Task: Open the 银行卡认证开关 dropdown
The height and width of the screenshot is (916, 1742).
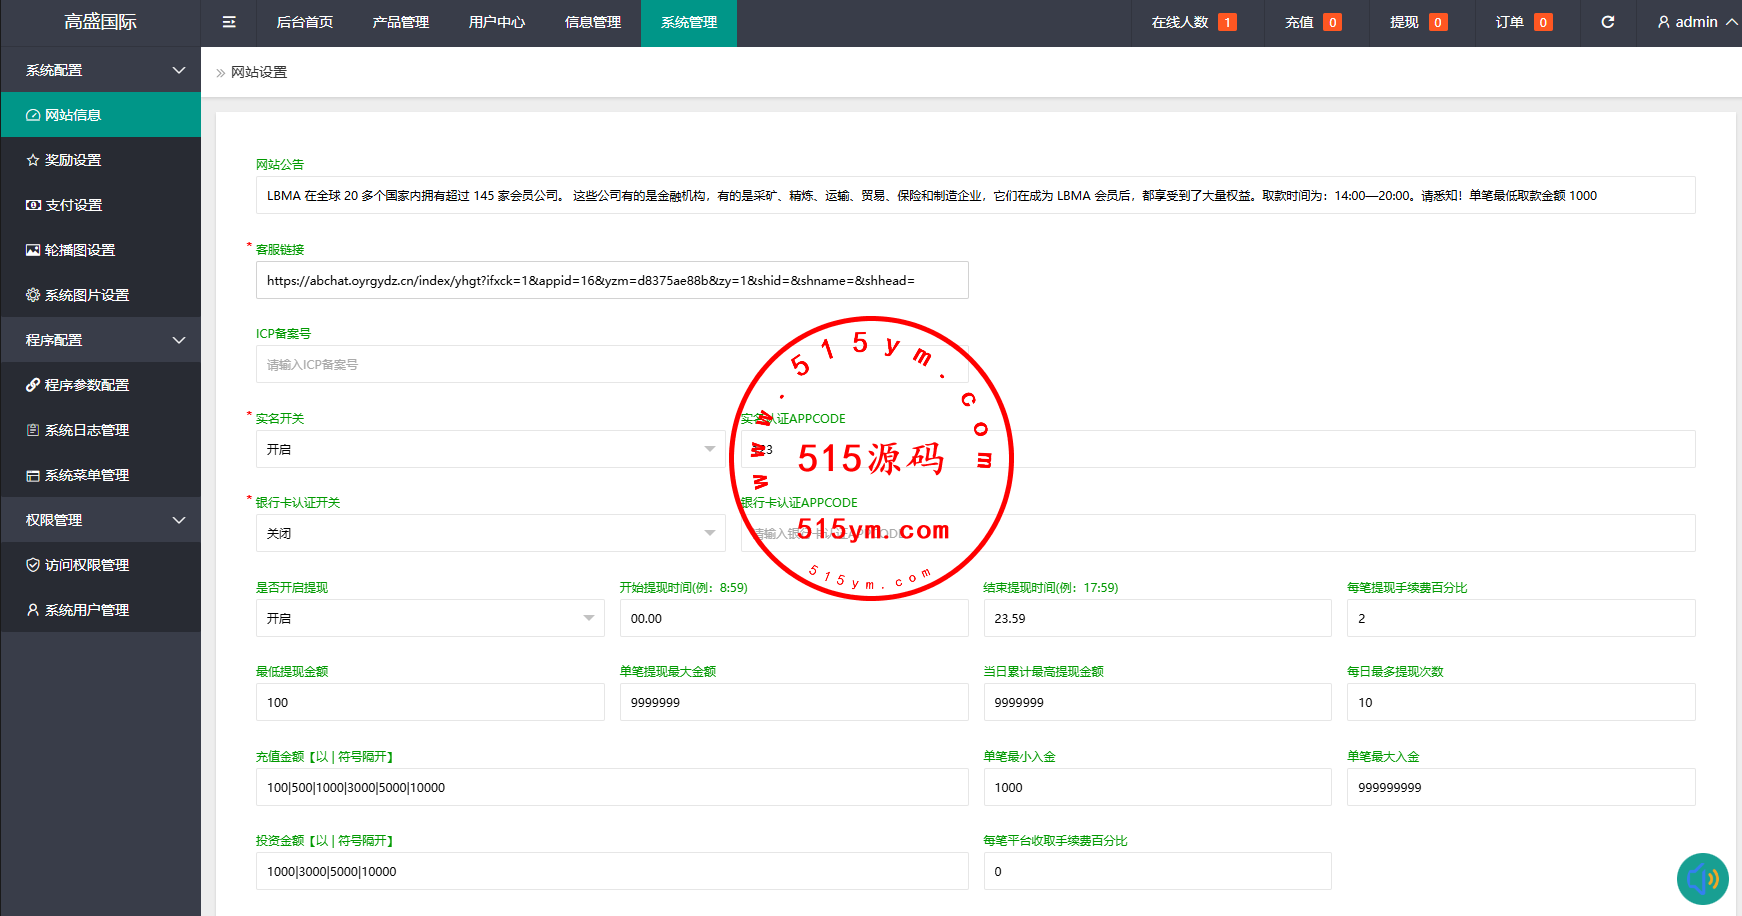Action: click(490, 533)
